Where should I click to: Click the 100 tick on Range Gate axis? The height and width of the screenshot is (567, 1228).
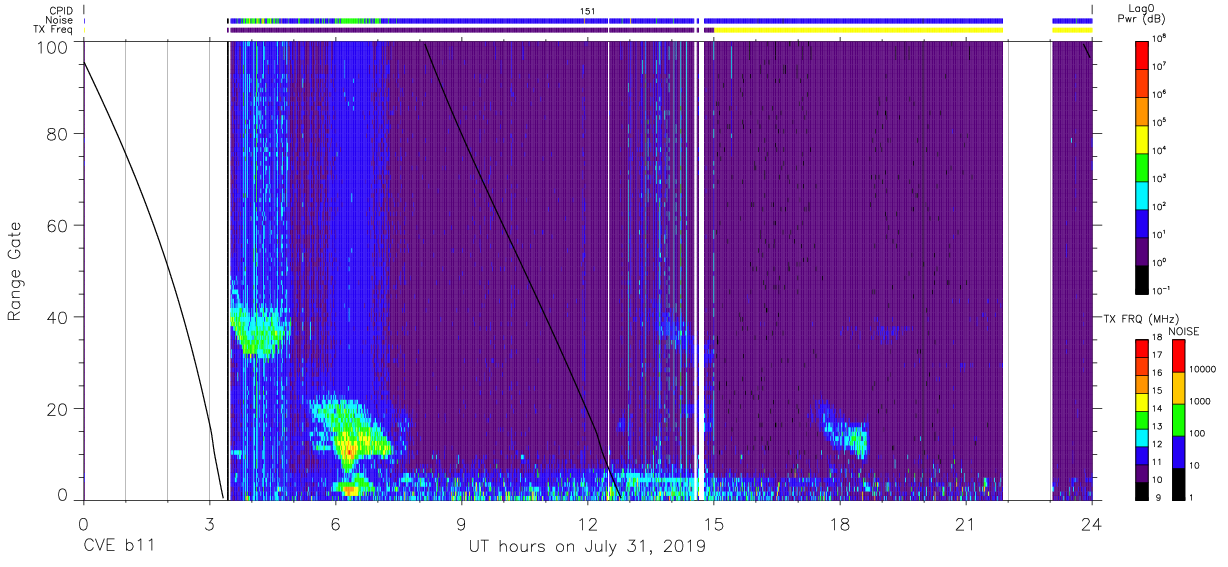[x=51, y=46]
